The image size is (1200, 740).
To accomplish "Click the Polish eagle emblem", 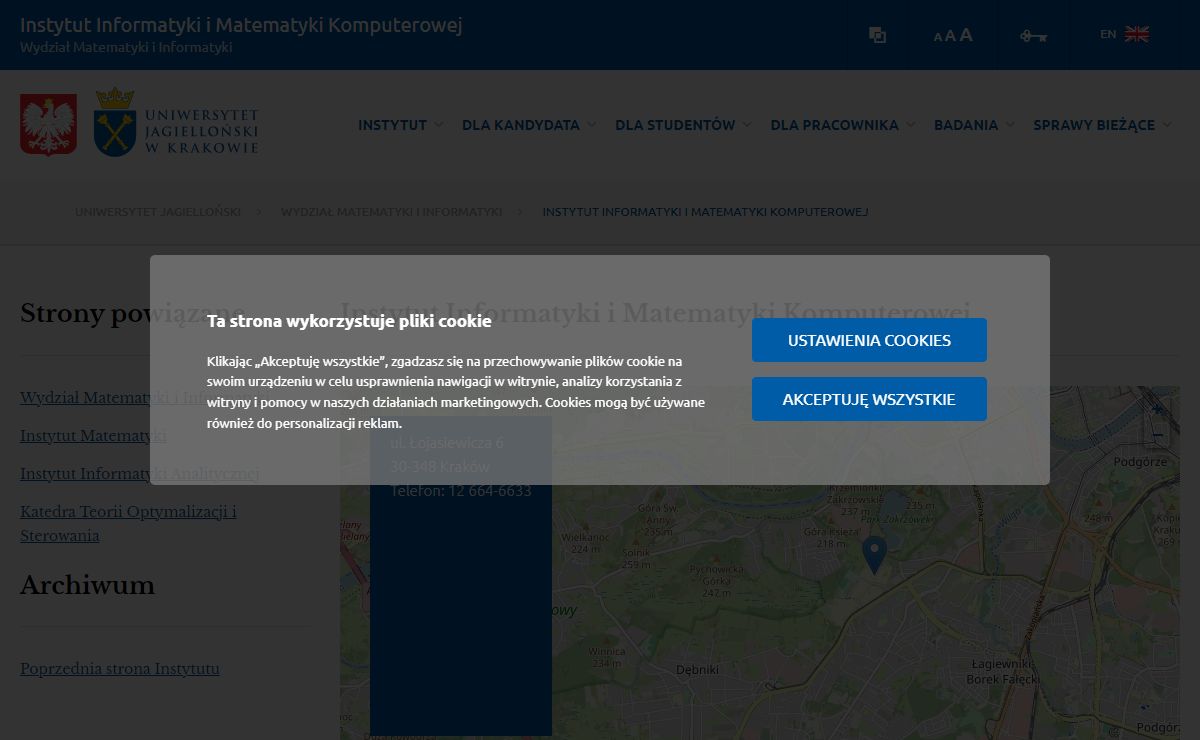I will [x=48, y=124].
